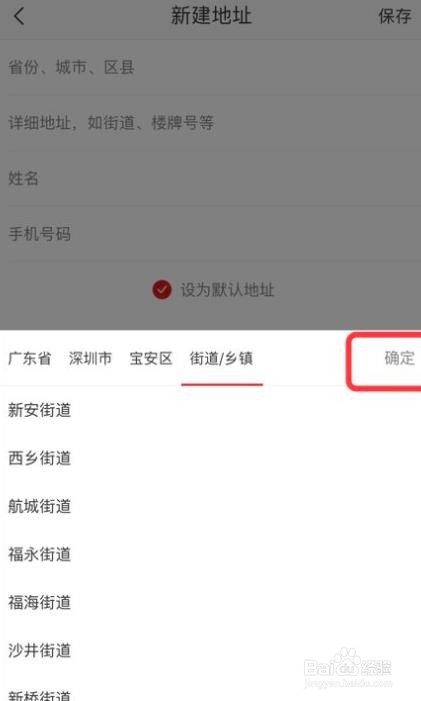Open 省份、城市、区县 region selector field

[210, 68]
